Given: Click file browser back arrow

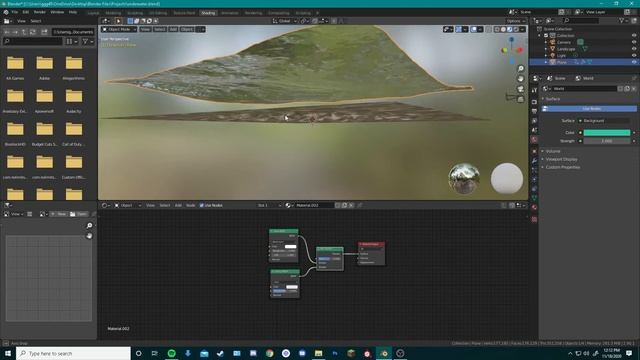Looking at the screenshot, I should coord(7,32).
